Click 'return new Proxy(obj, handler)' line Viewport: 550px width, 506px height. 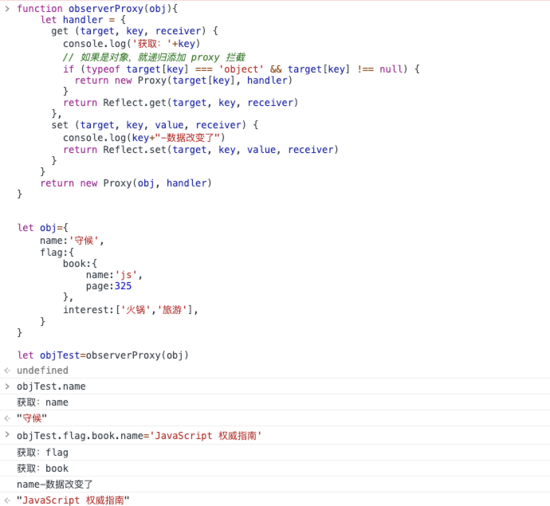(126, 183)
